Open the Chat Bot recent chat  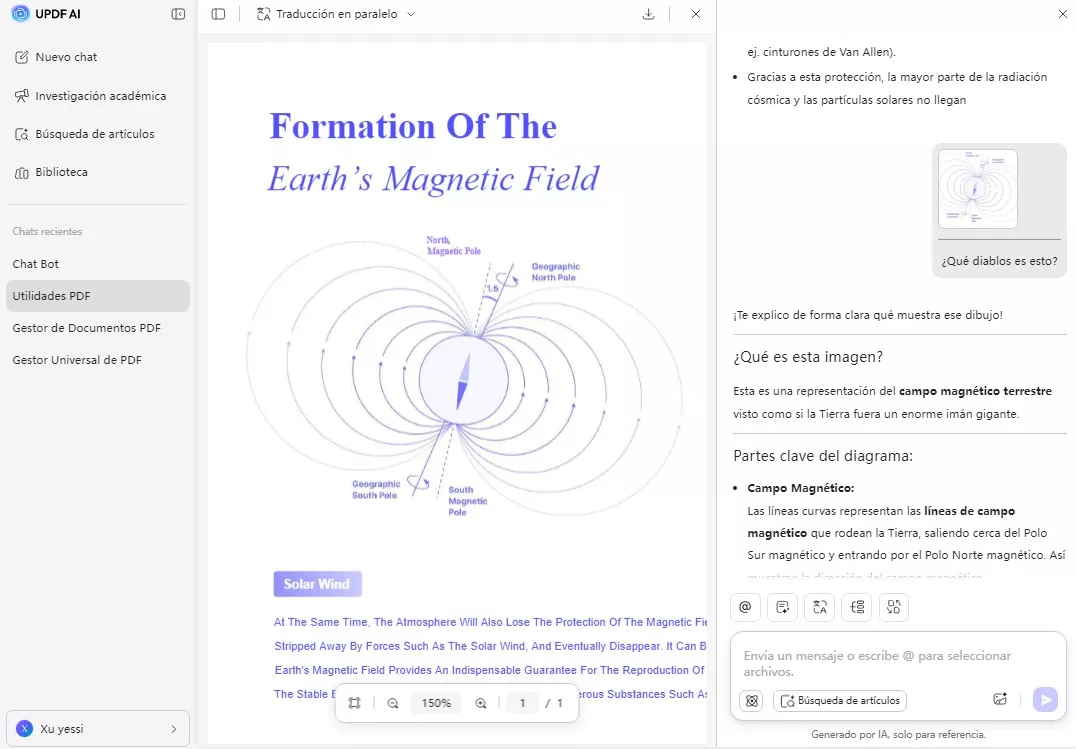[x=98, y=264]
